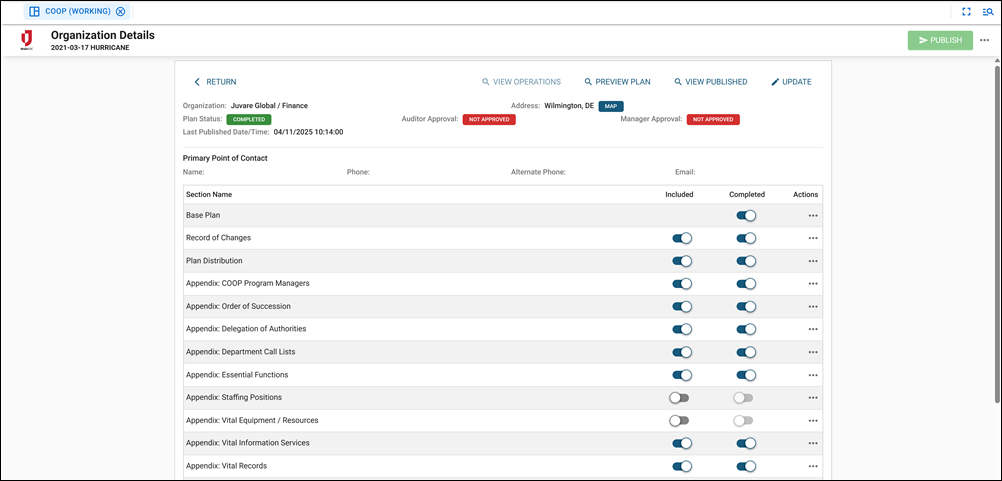Open Actions menu for Plan Distribution
This screenshot has width=1002, height=481.
point(813,261)
